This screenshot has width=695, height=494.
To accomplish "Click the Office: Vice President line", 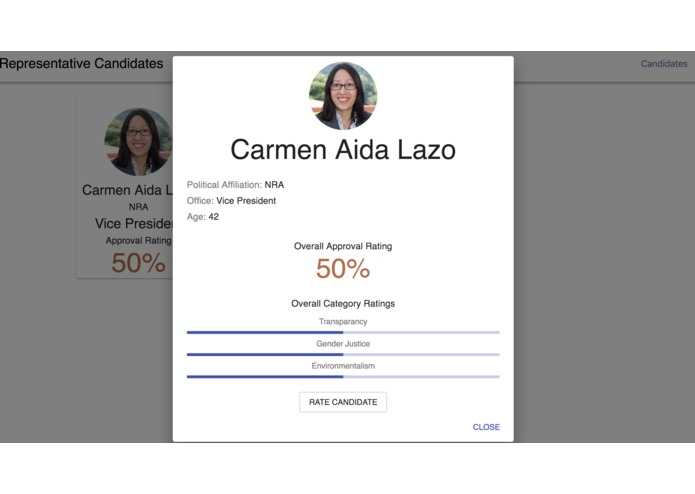I will (x=231, y=201).
